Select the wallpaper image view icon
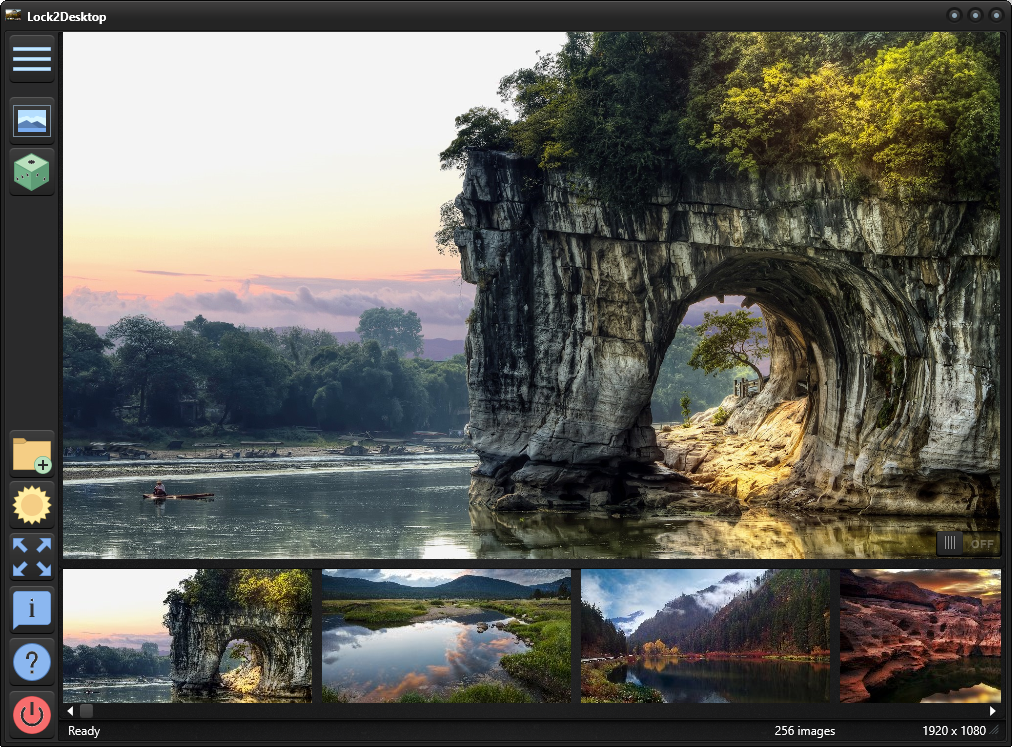This screenshot has height=747, width=1012. (x=31, y=119)
